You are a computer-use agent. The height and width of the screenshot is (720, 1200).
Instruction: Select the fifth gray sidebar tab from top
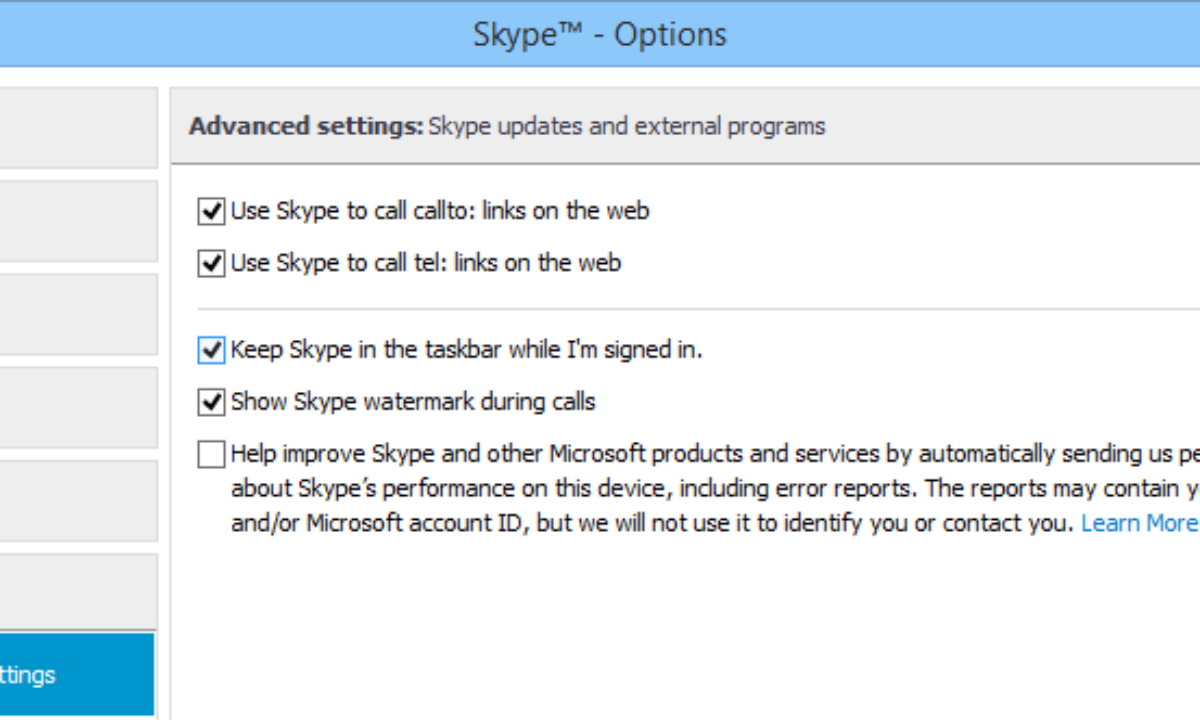pyautogui.click(x=77, y=500)
